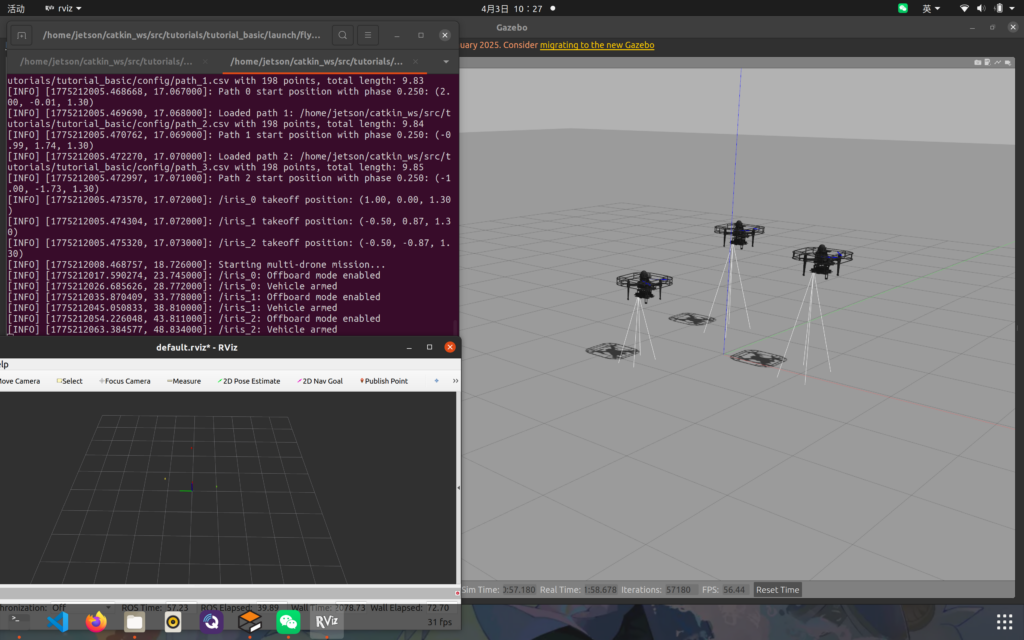This screenshot has height=640, width=1024.
Task: Expand the RViz toolbar overflow chevron
Action: tap(455, 381)
